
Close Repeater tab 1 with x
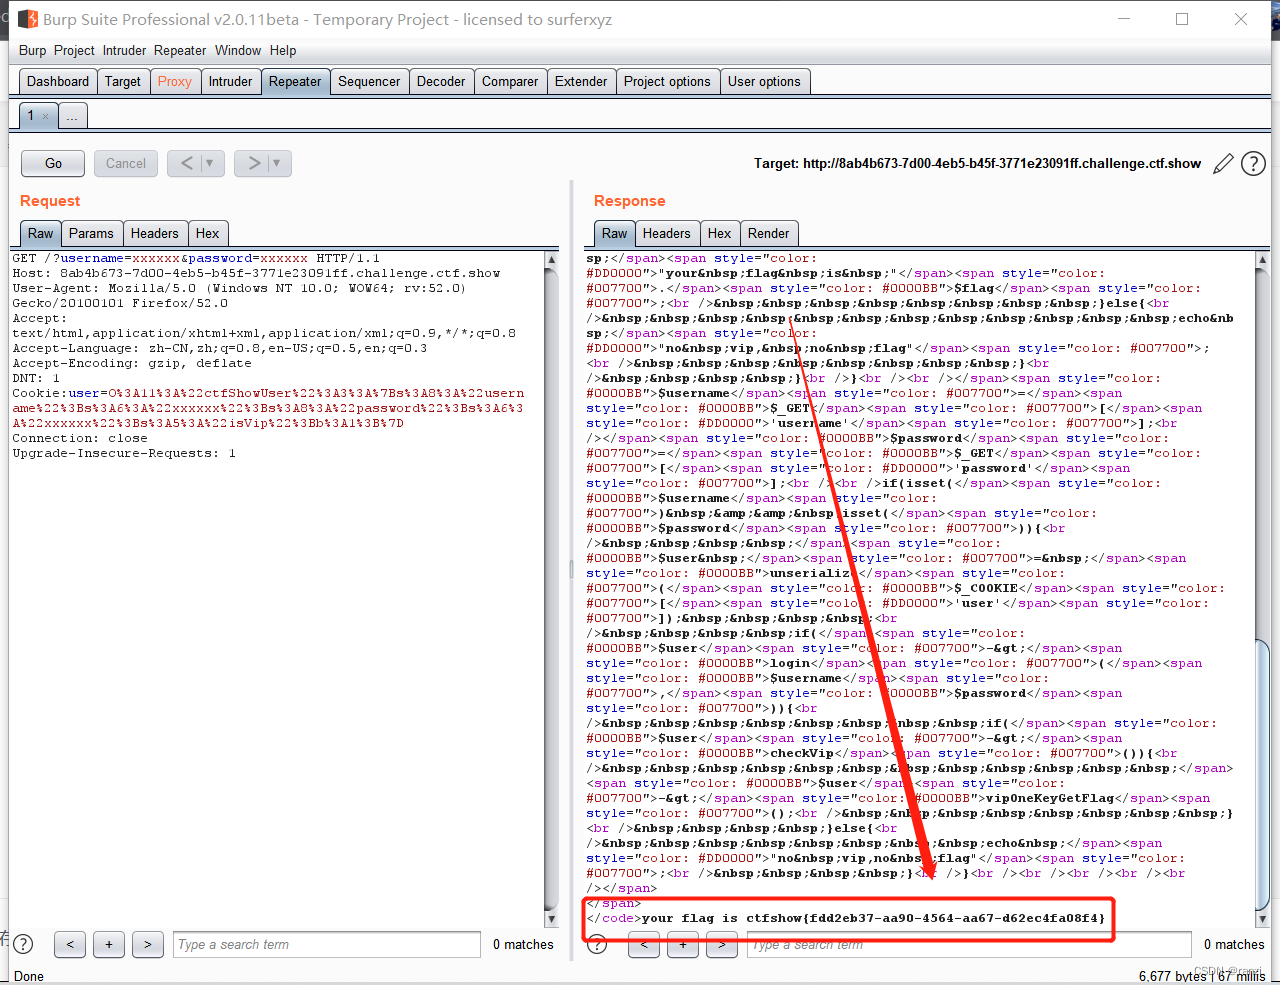45,116
